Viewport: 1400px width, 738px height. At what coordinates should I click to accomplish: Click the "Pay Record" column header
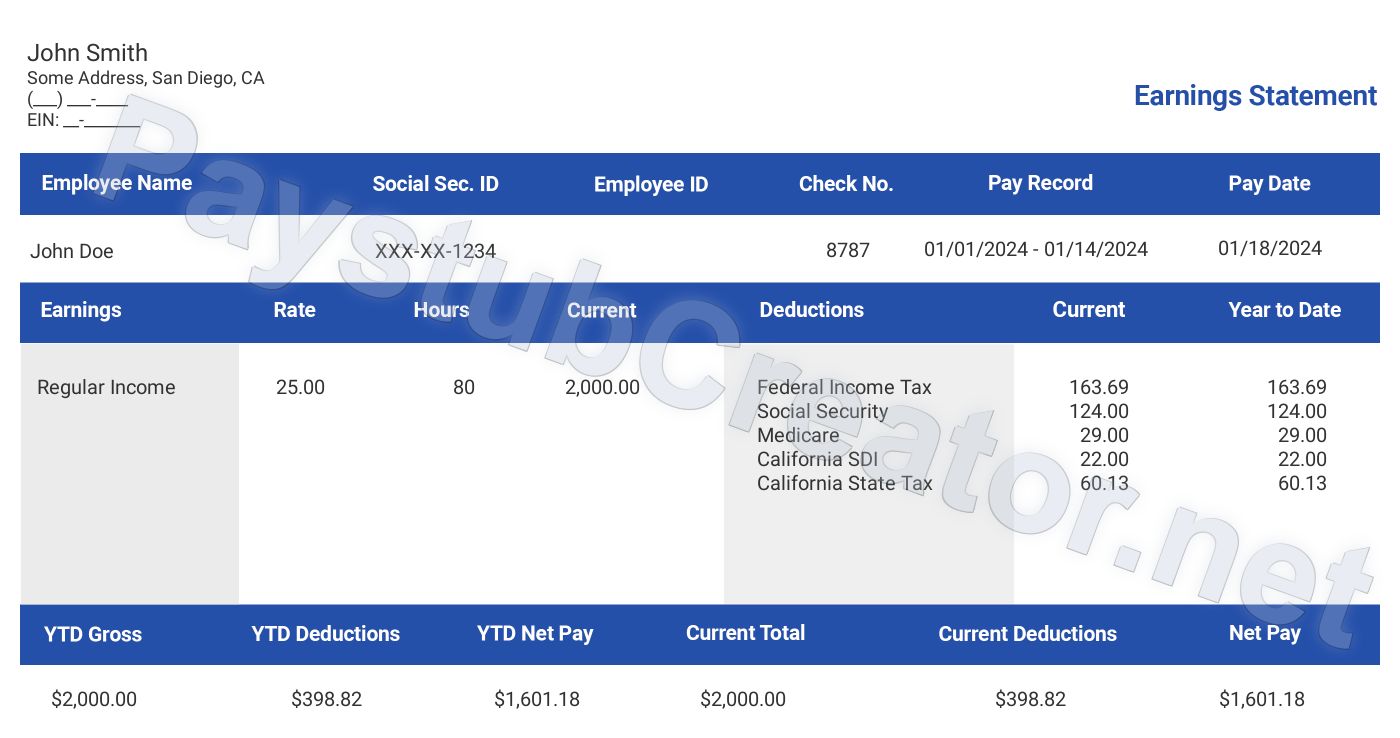[x=1040, y=183]
